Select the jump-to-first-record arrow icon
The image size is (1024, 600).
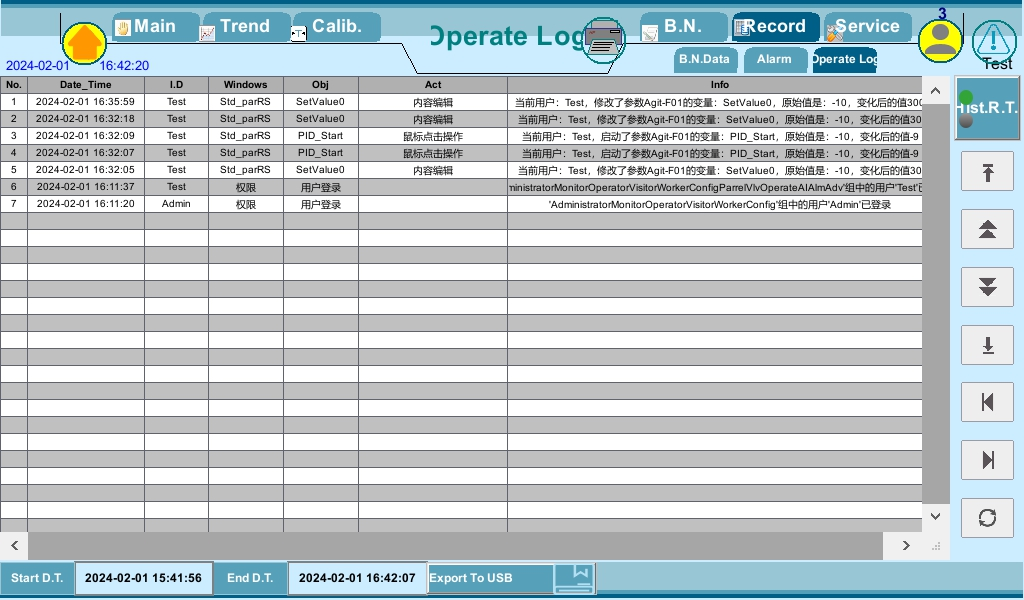click(987, 171)
